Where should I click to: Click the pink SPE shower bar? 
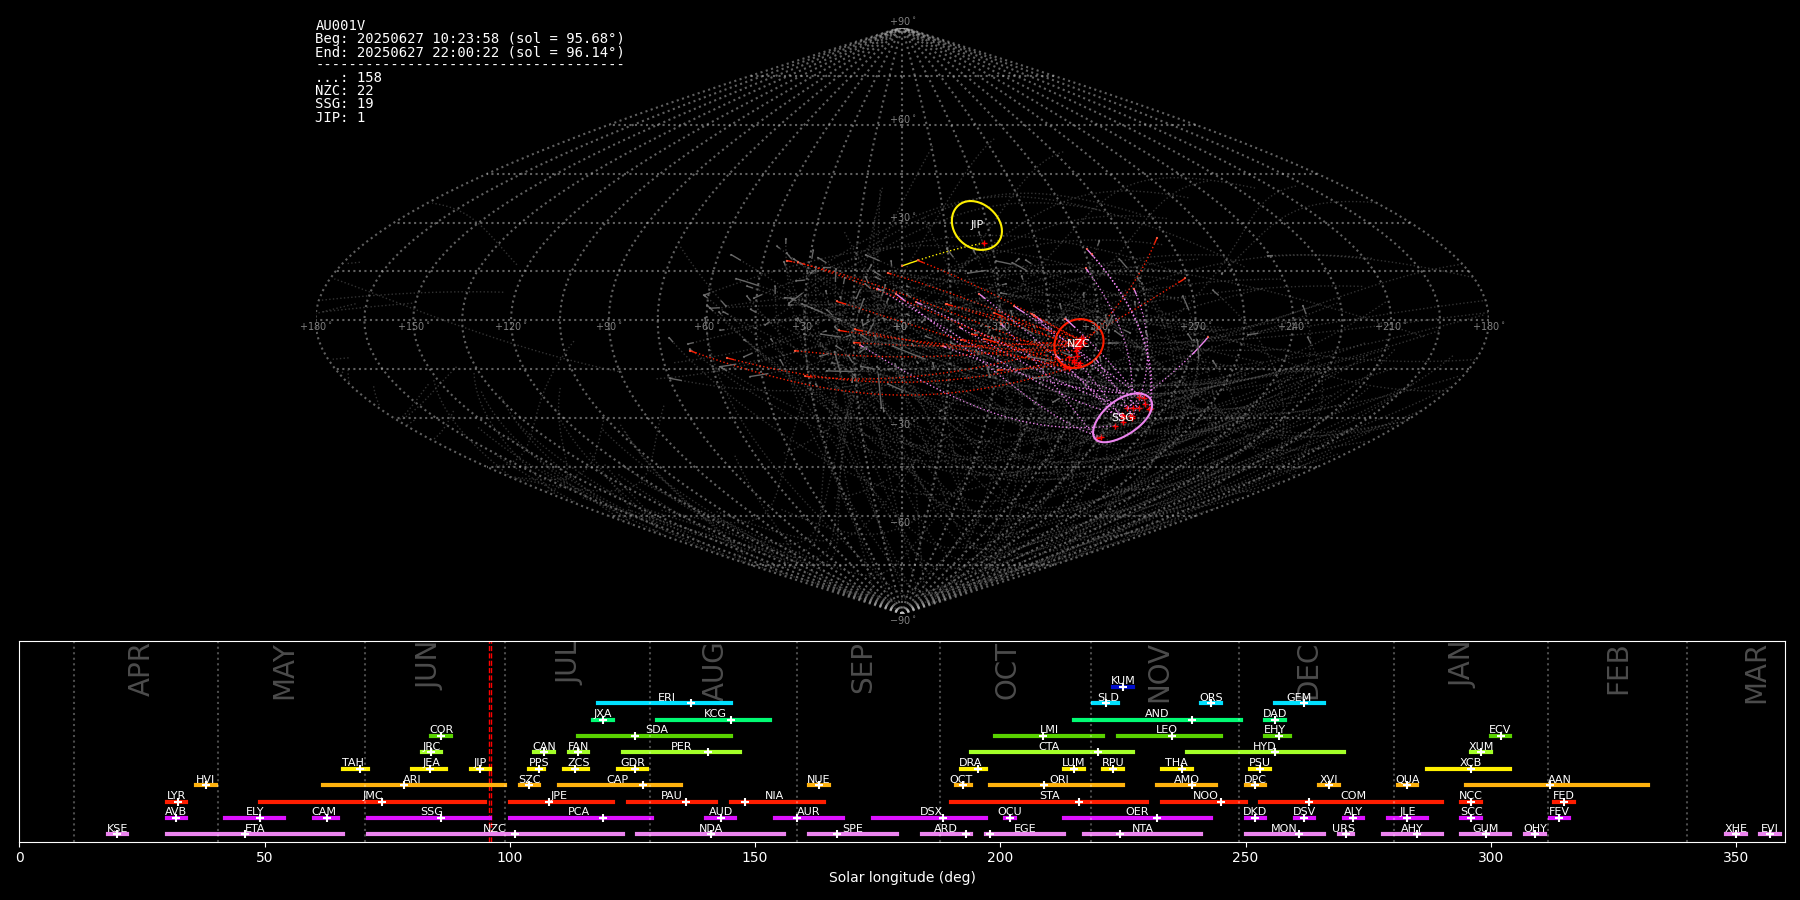click(853, 834)
